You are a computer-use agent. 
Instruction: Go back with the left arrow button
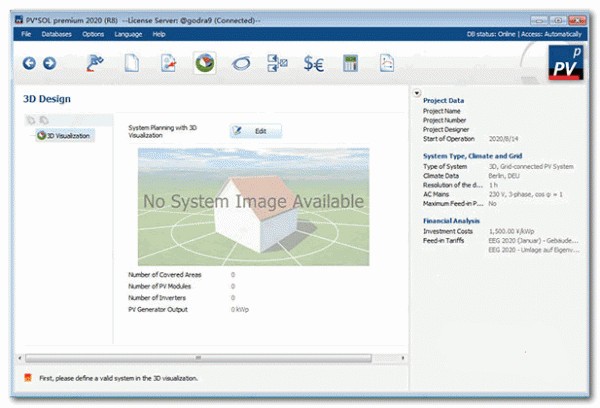(x=29, y=63)
